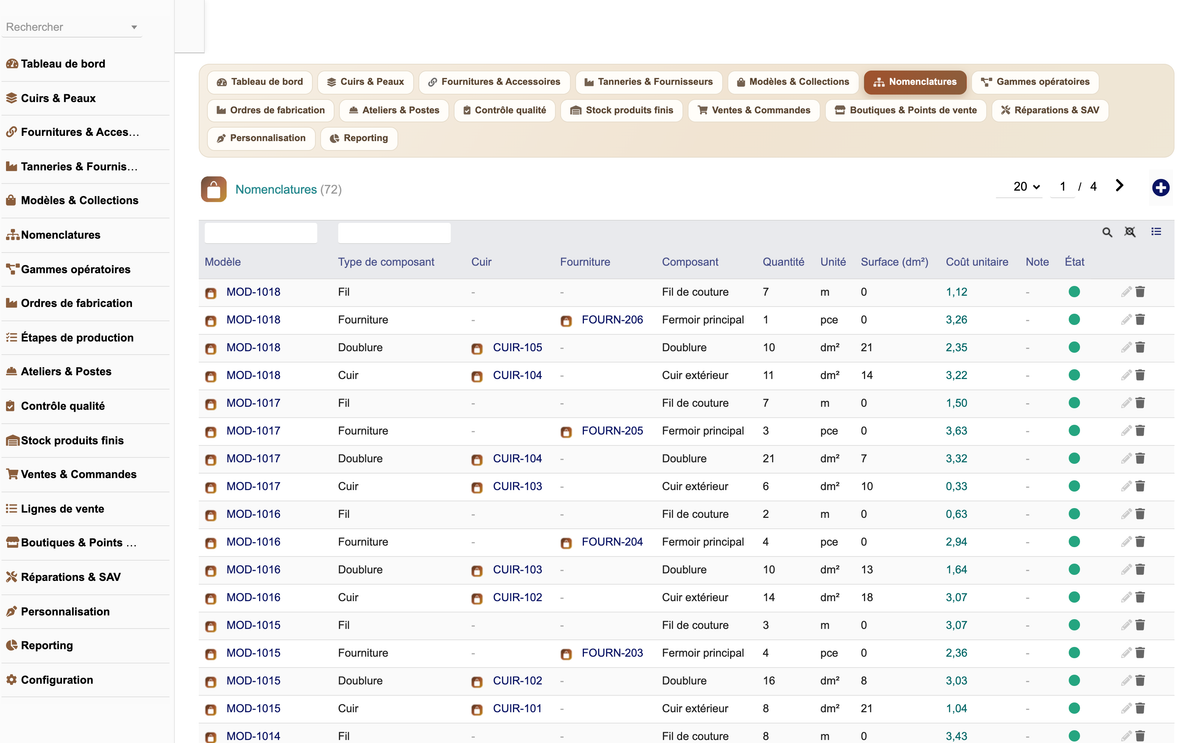1200x743 pixels.
Task: Select the Nomenclatures tab
Action: [x=915, y=82]
